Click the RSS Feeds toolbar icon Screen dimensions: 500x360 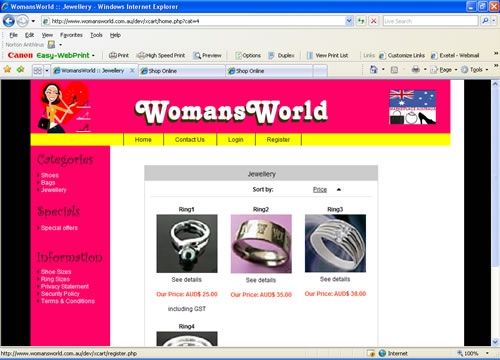click(394, 70)
